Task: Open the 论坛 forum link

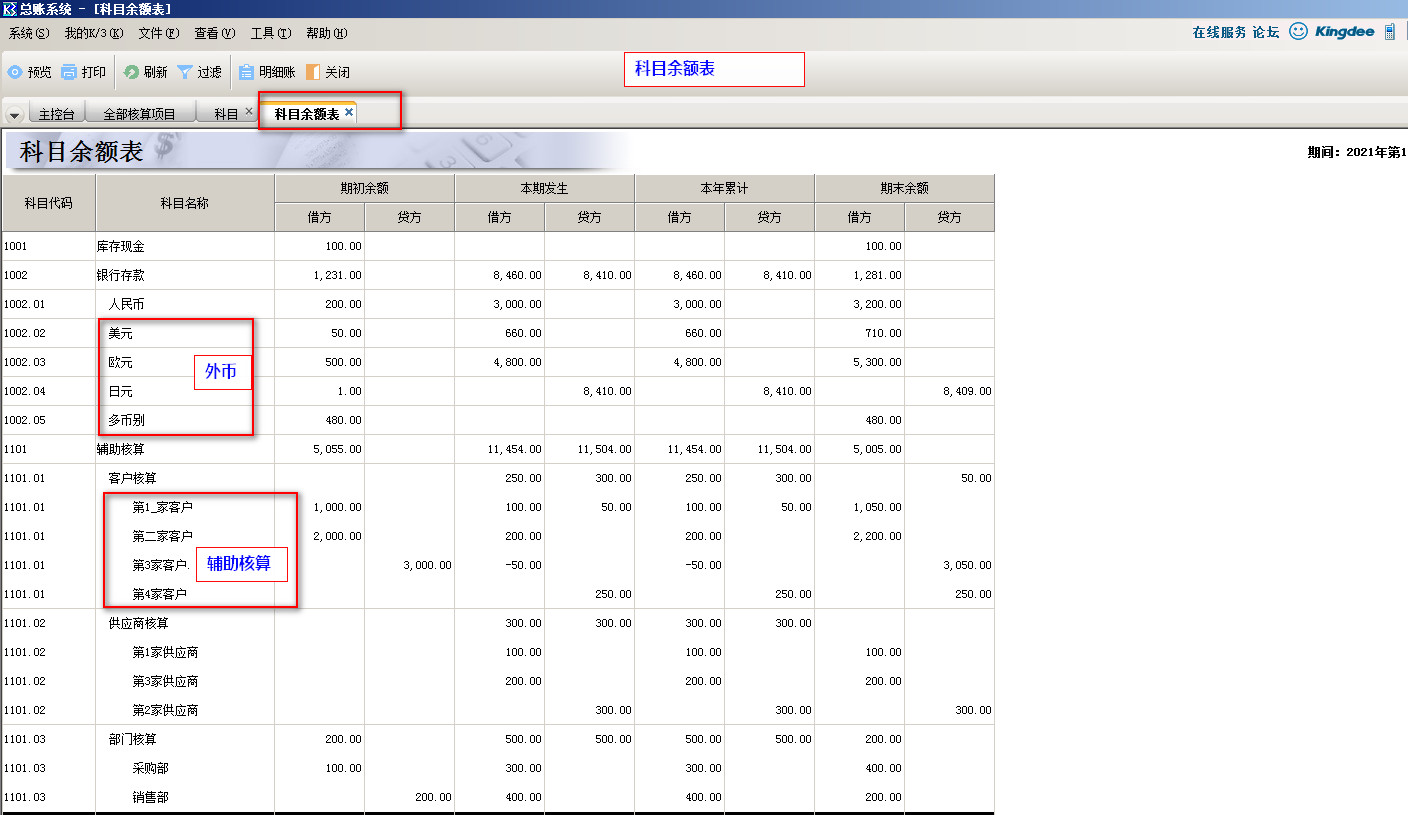Action: click(1265, 32)
